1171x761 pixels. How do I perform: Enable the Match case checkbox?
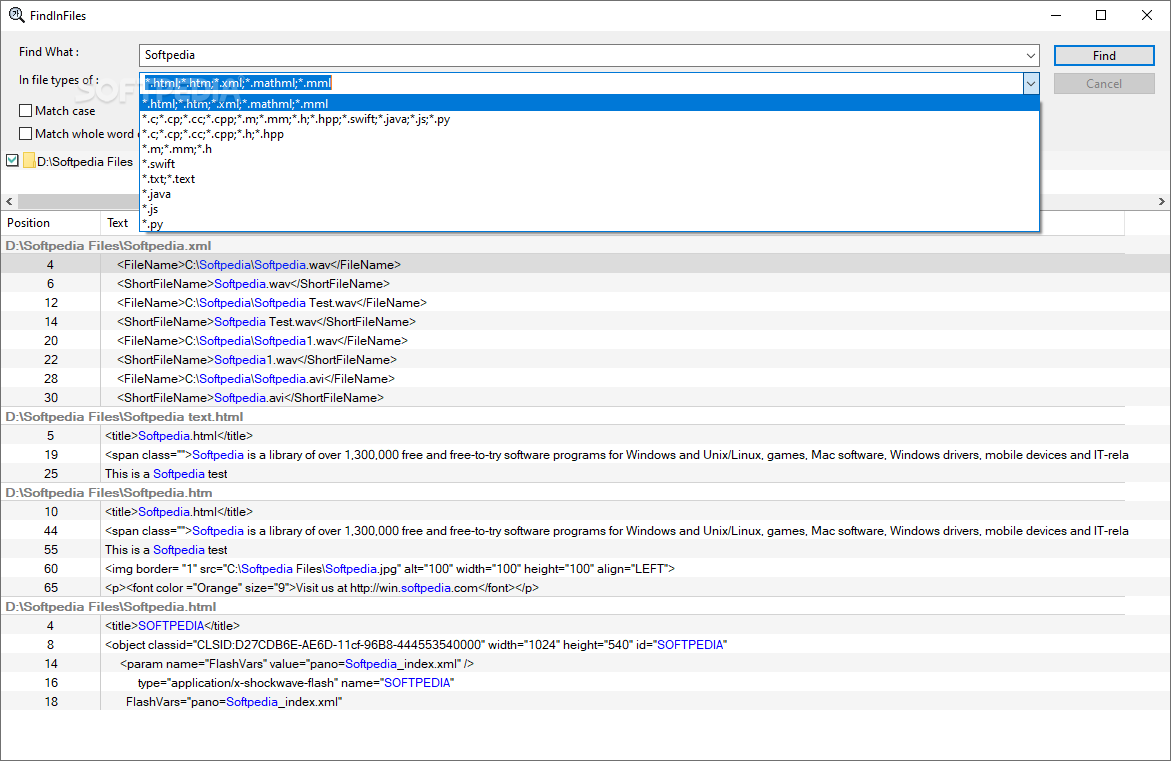pos(25,111)
